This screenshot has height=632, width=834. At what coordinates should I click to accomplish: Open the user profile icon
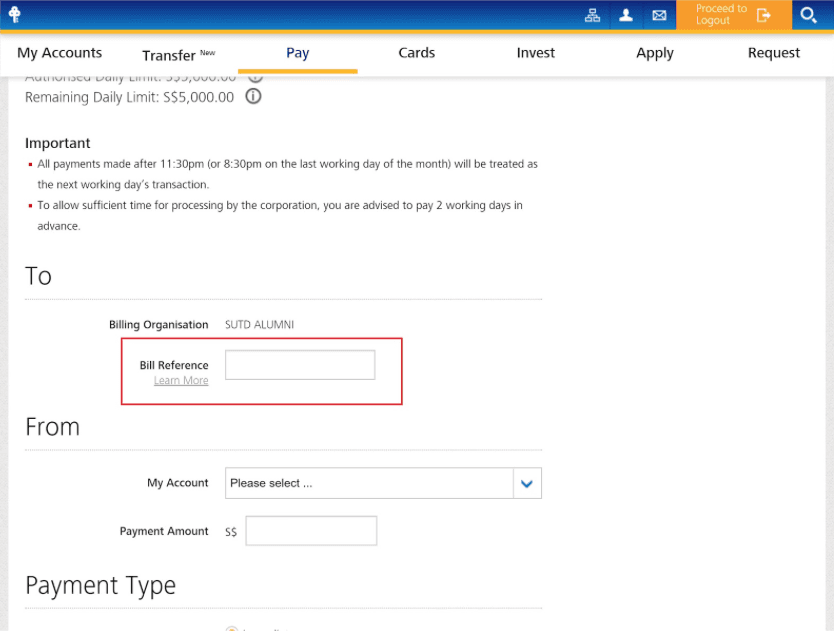point(626,15)
